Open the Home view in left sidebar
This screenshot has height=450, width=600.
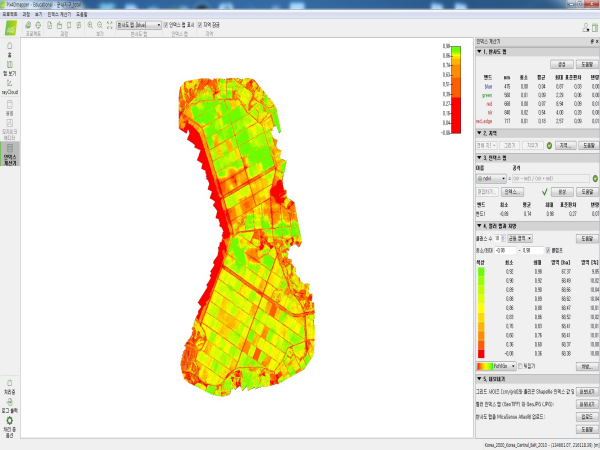[10, 49]
